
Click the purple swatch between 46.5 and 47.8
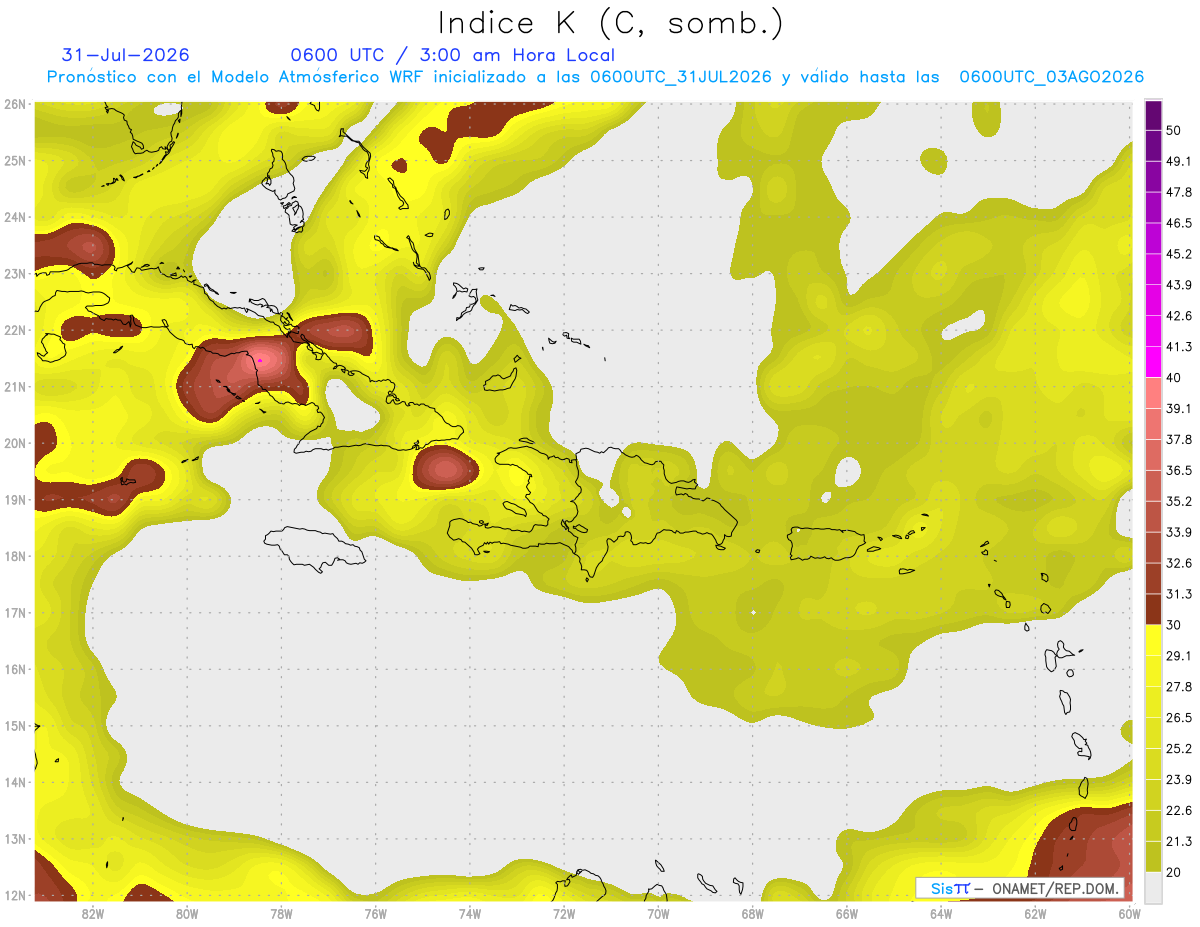(x=1153, y=208)
